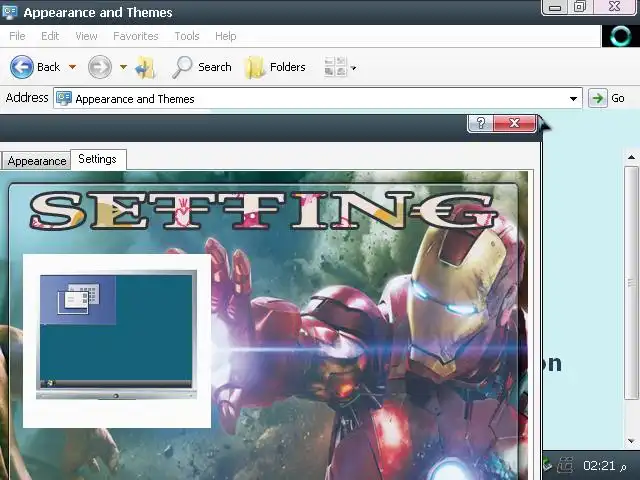Close the display properties dialog
Image resolution: width=640 pixels, height=480 pixels.
[514, 123]
